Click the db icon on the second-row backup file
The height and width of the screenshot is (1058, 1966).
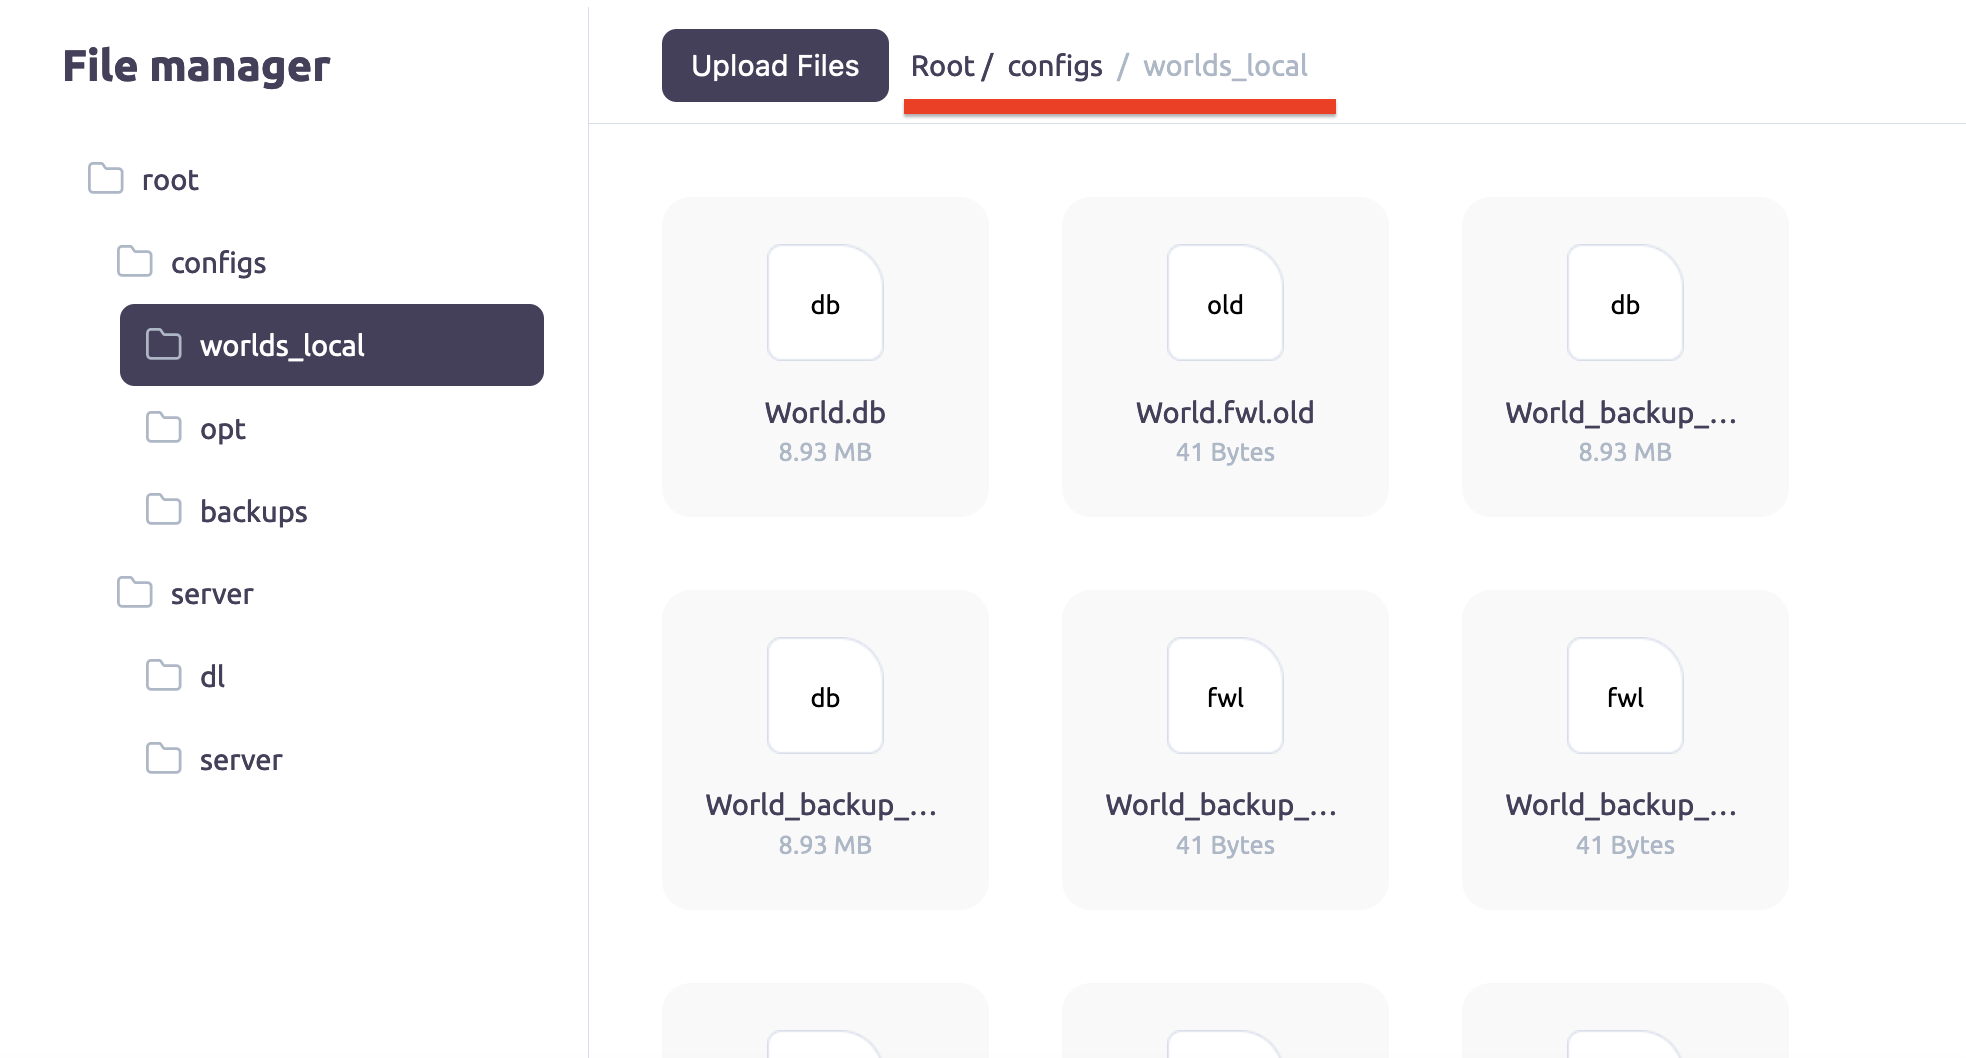[825, 697]
